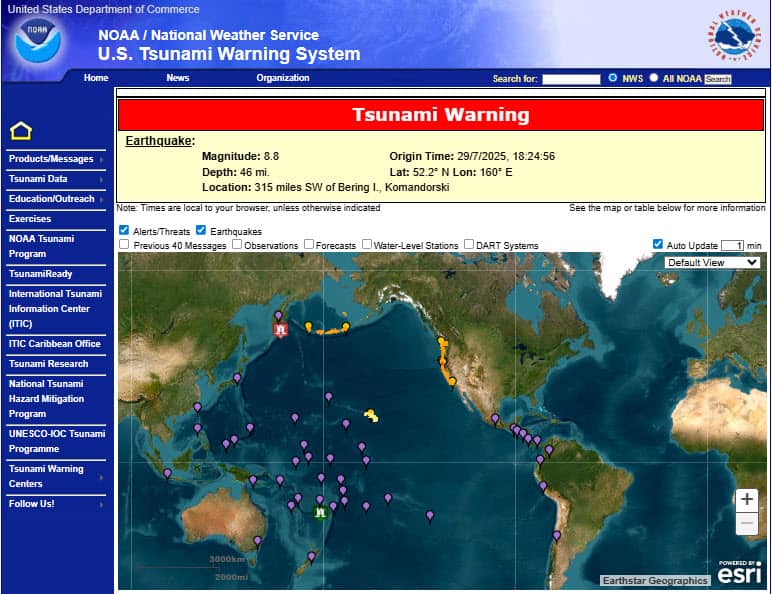Click the Earthstar Geographics attribution
The image size is (772, 594).
pos(655,581)
